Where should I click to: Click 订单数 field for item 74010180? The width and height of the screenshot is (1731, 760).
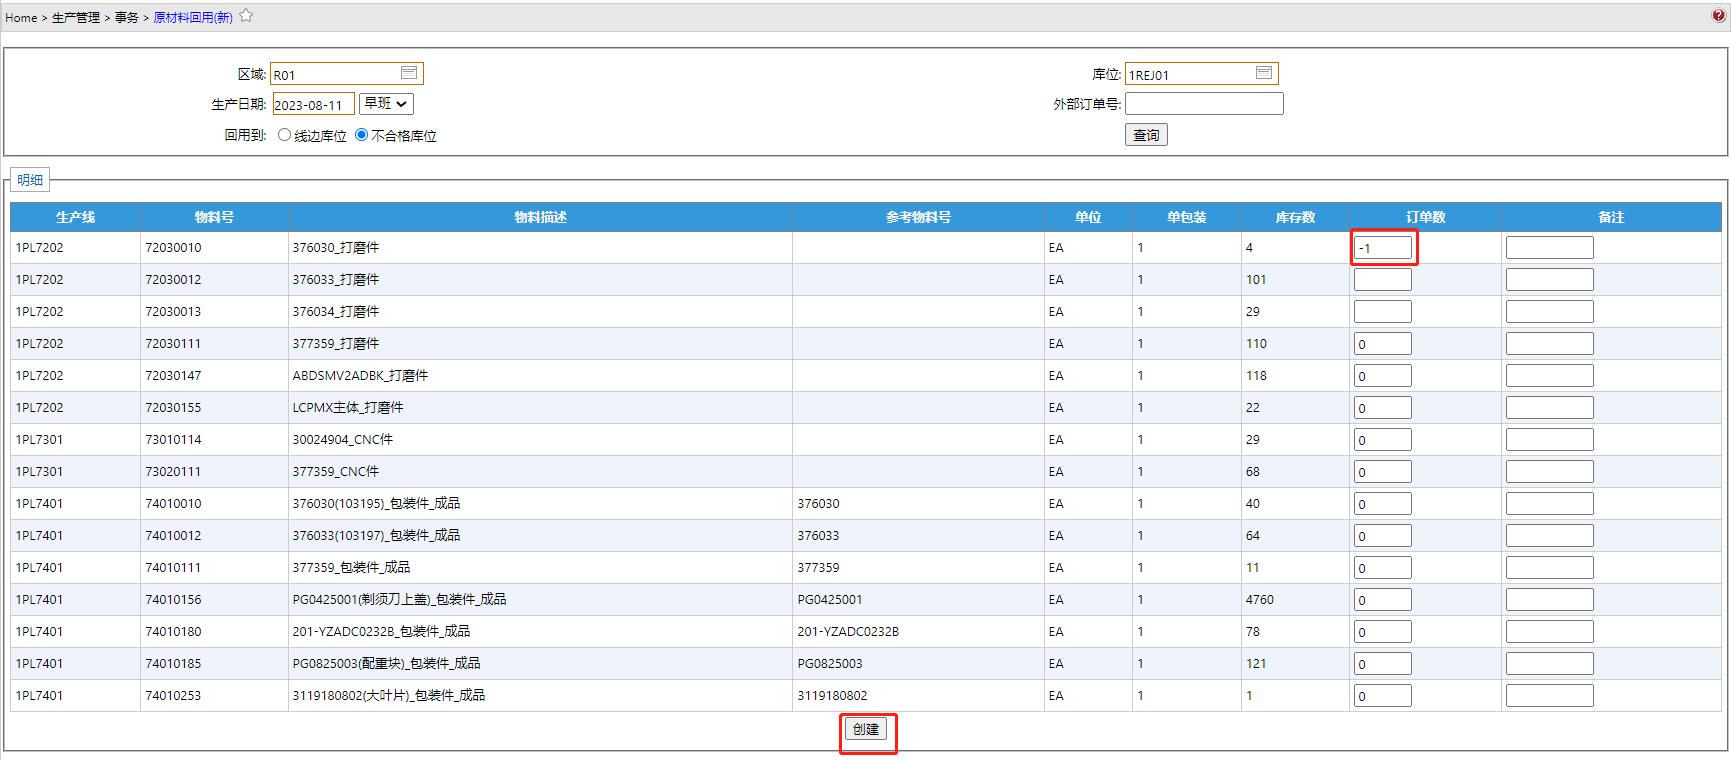pos(1383,632)
